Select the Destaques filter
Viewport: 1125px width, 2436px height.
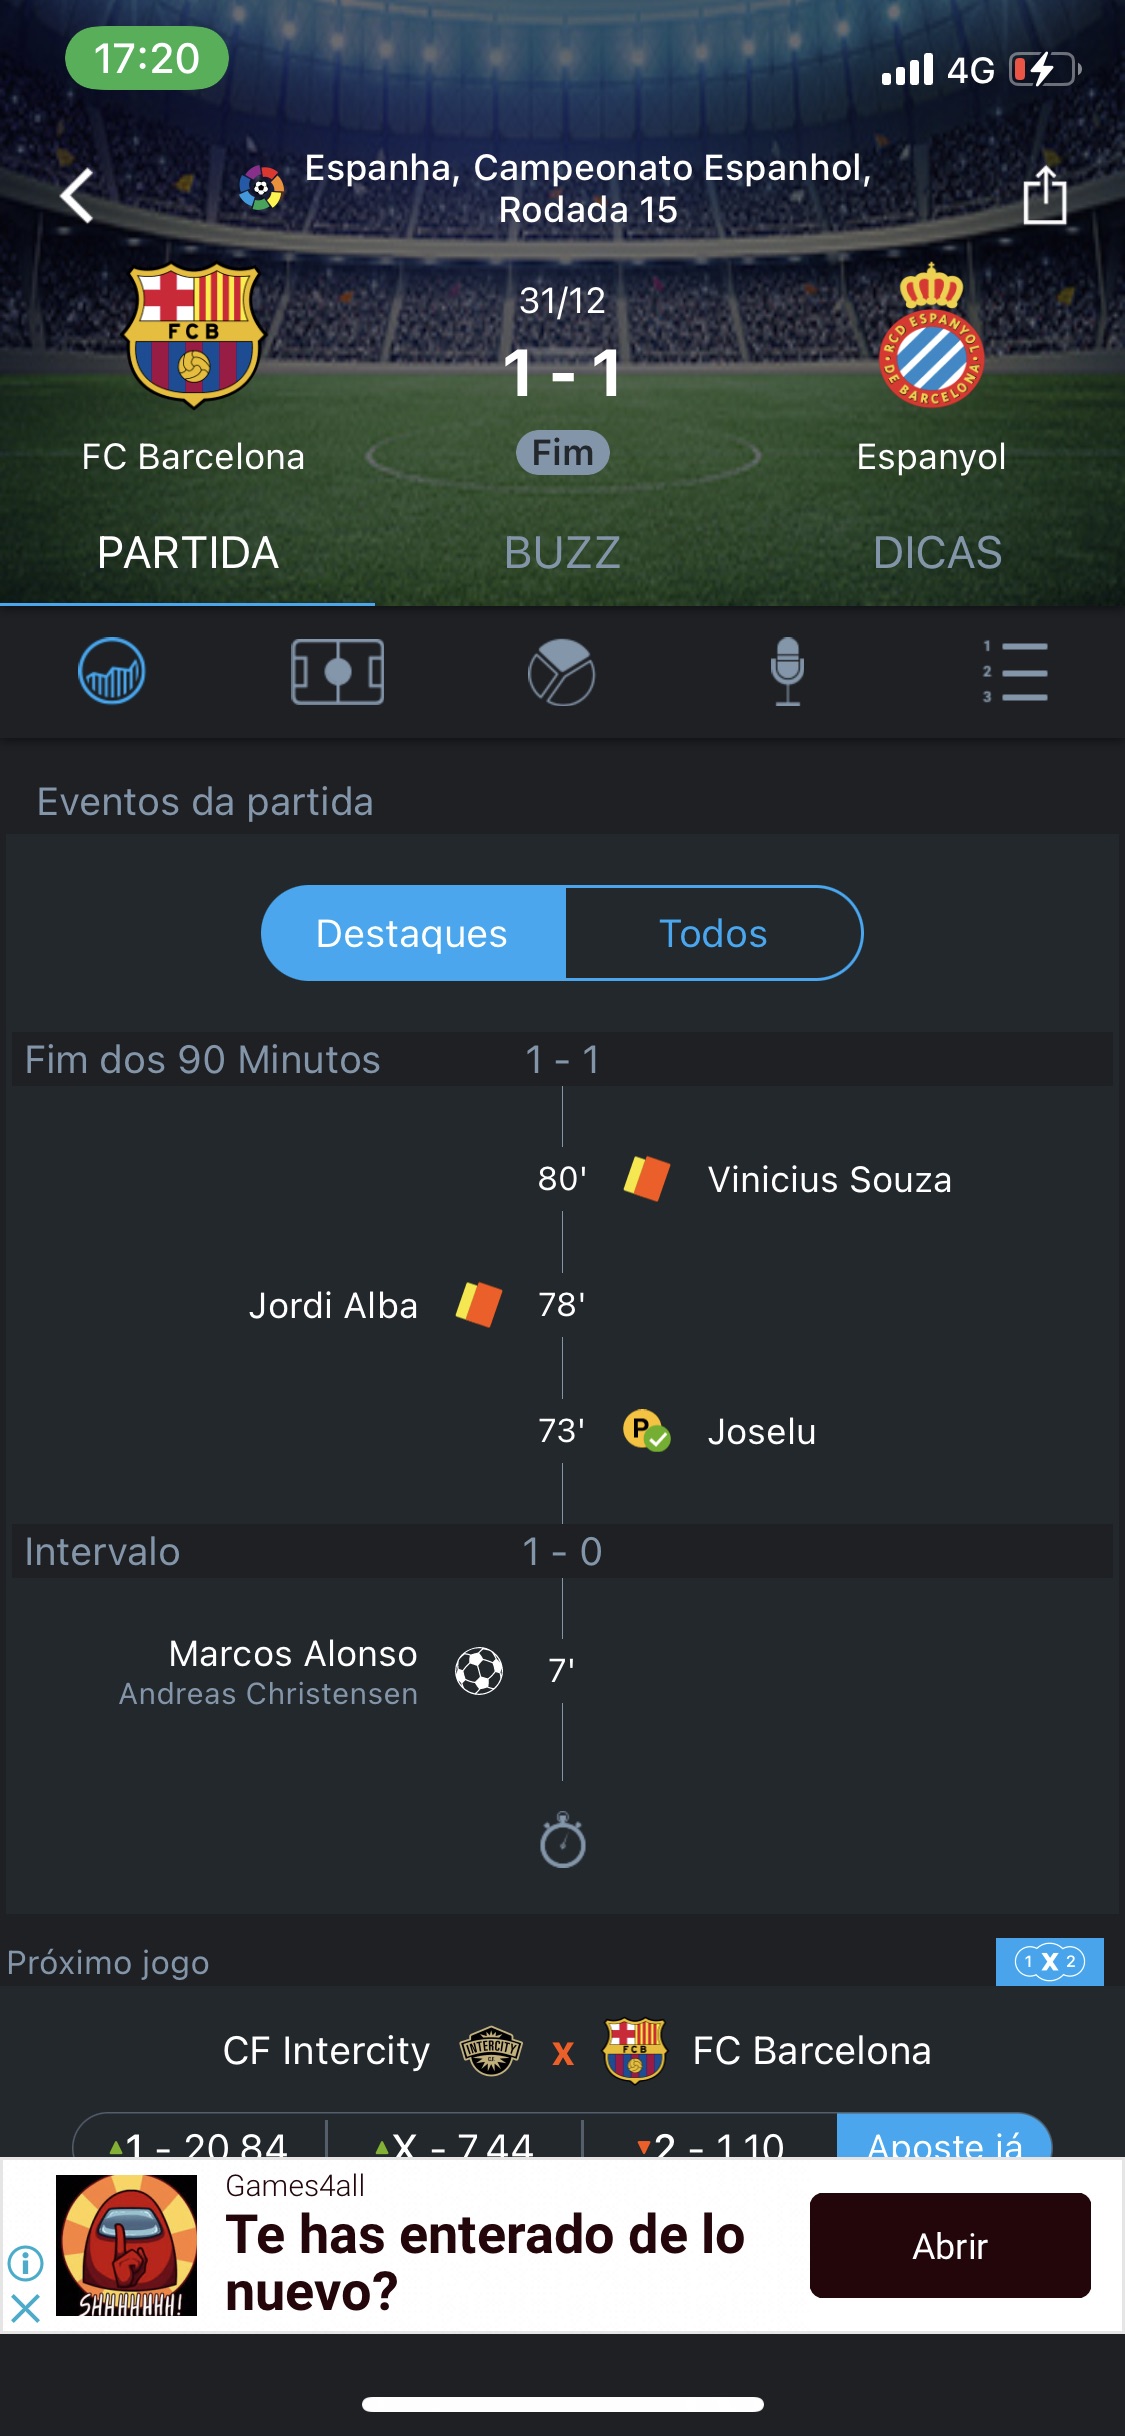(x=413, y=933)
